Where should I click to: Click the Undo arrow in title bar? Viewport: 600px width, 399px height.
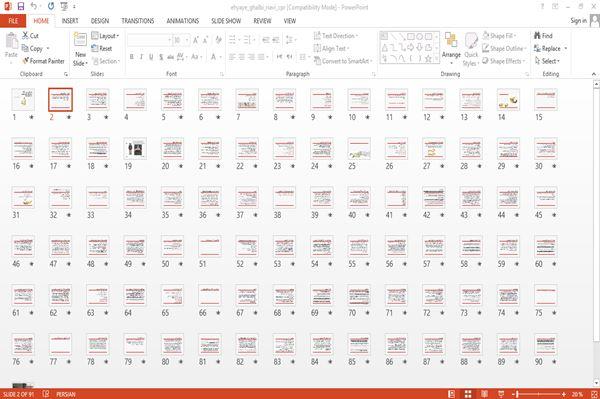point(34,7)
